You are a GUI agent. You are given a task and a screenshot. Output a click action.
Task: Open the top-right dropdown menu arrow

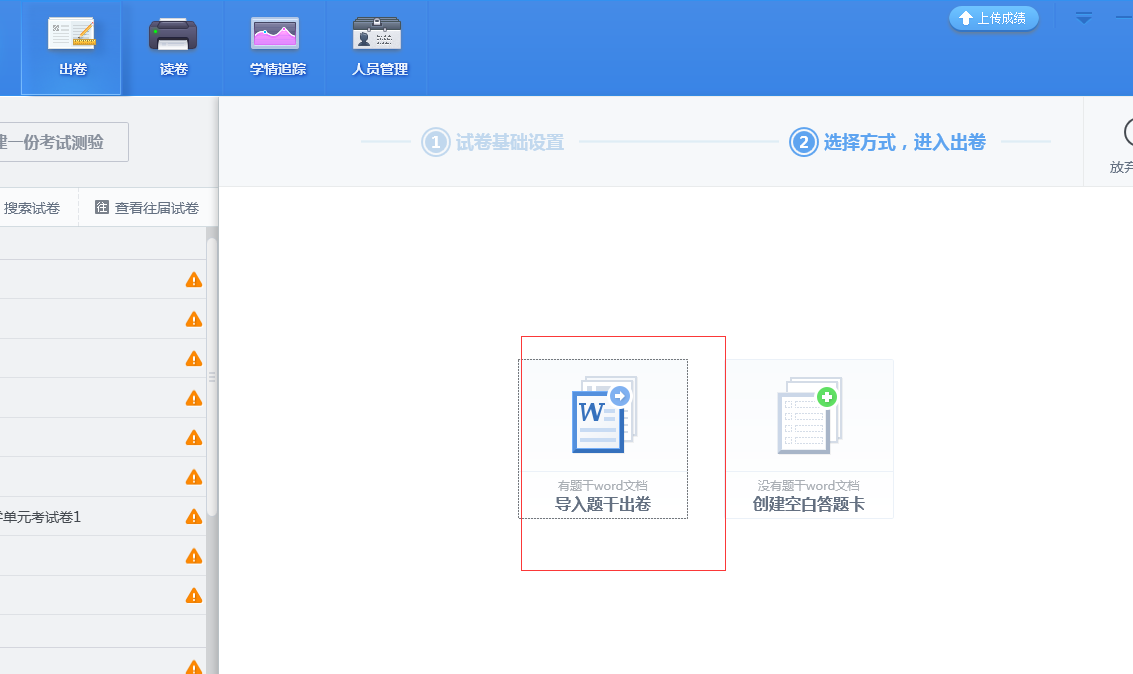pos(1084,18)
